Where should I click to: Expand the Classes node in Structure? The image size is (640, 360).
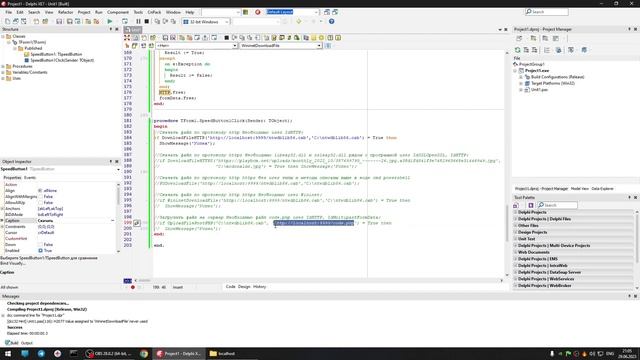click(x=3, y=36)
